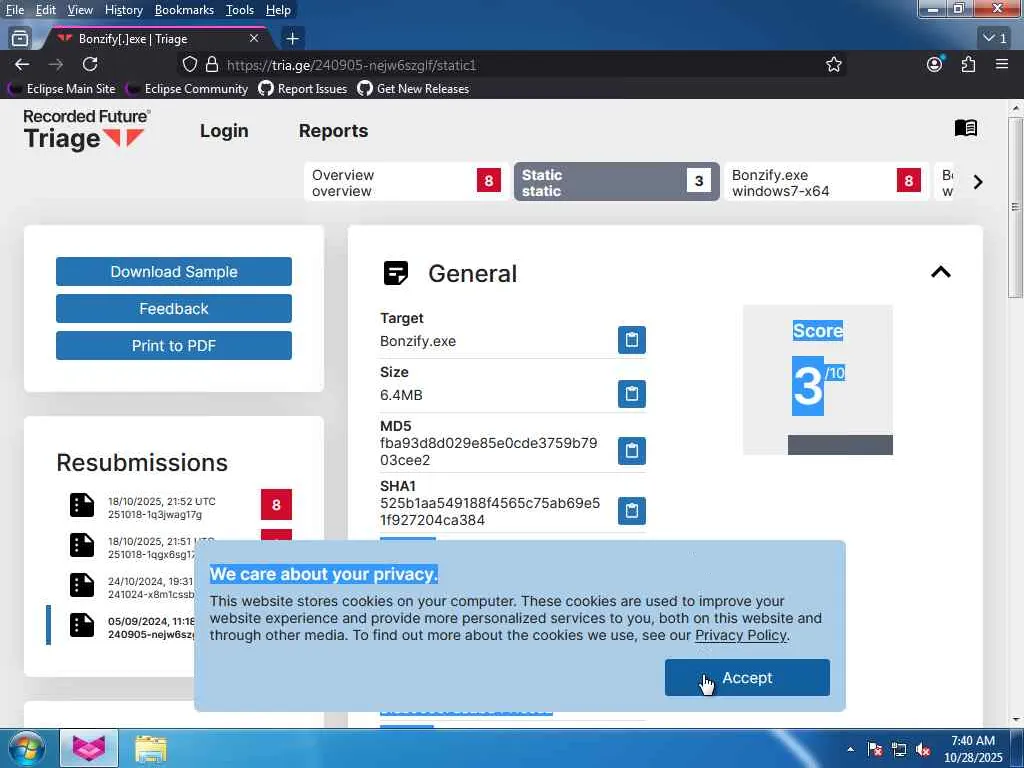
Task: Open the View menu
Action: tap(80, 10)
